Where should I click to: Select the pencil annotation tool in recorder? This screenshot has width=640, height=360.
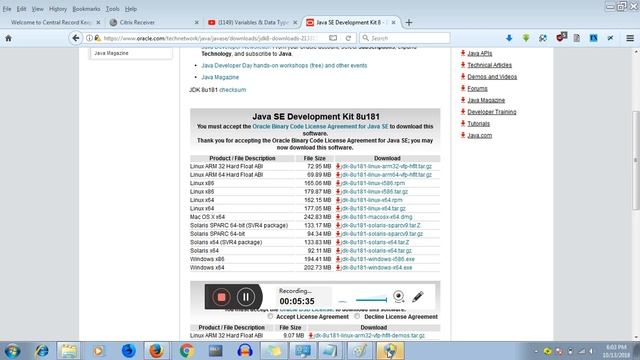[x=417, y=296]
